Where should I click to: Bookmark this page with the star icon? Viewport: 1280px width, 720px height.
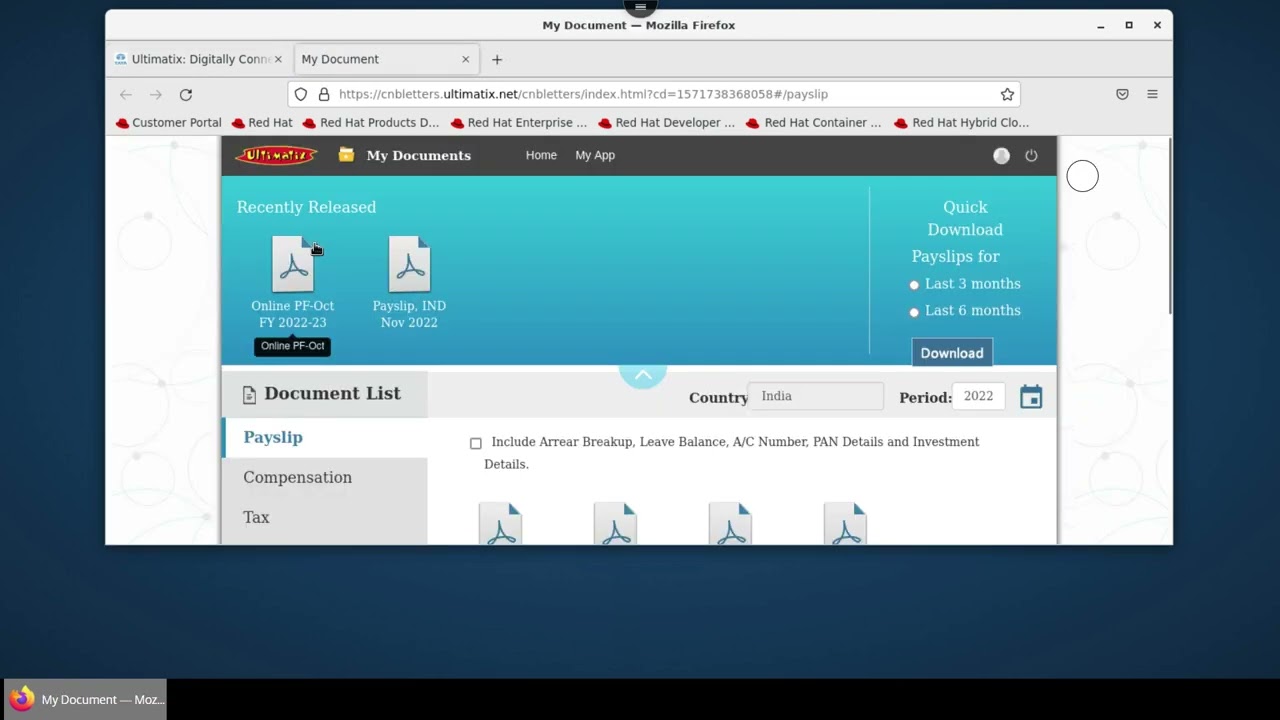[x=1007, y=94]
